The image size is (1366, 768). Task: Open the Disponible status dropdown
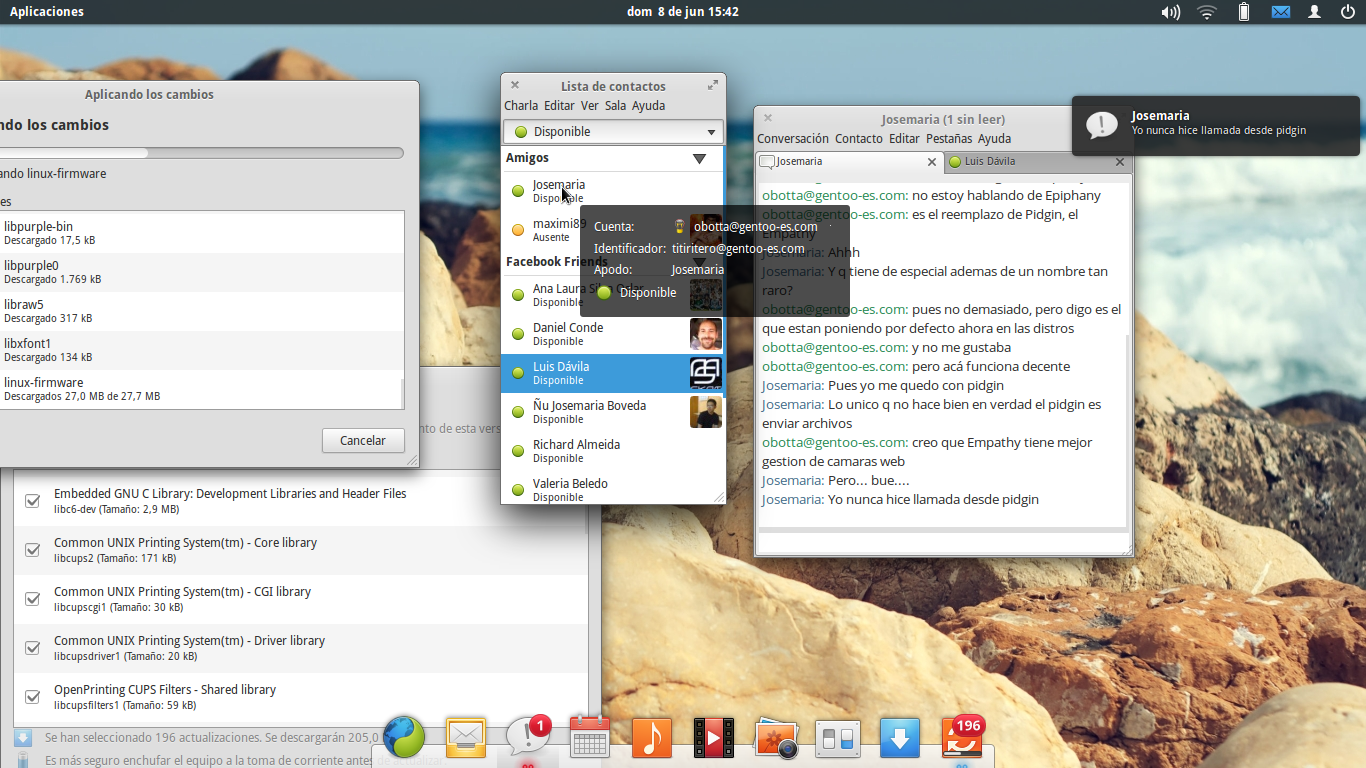pos(613,132)
